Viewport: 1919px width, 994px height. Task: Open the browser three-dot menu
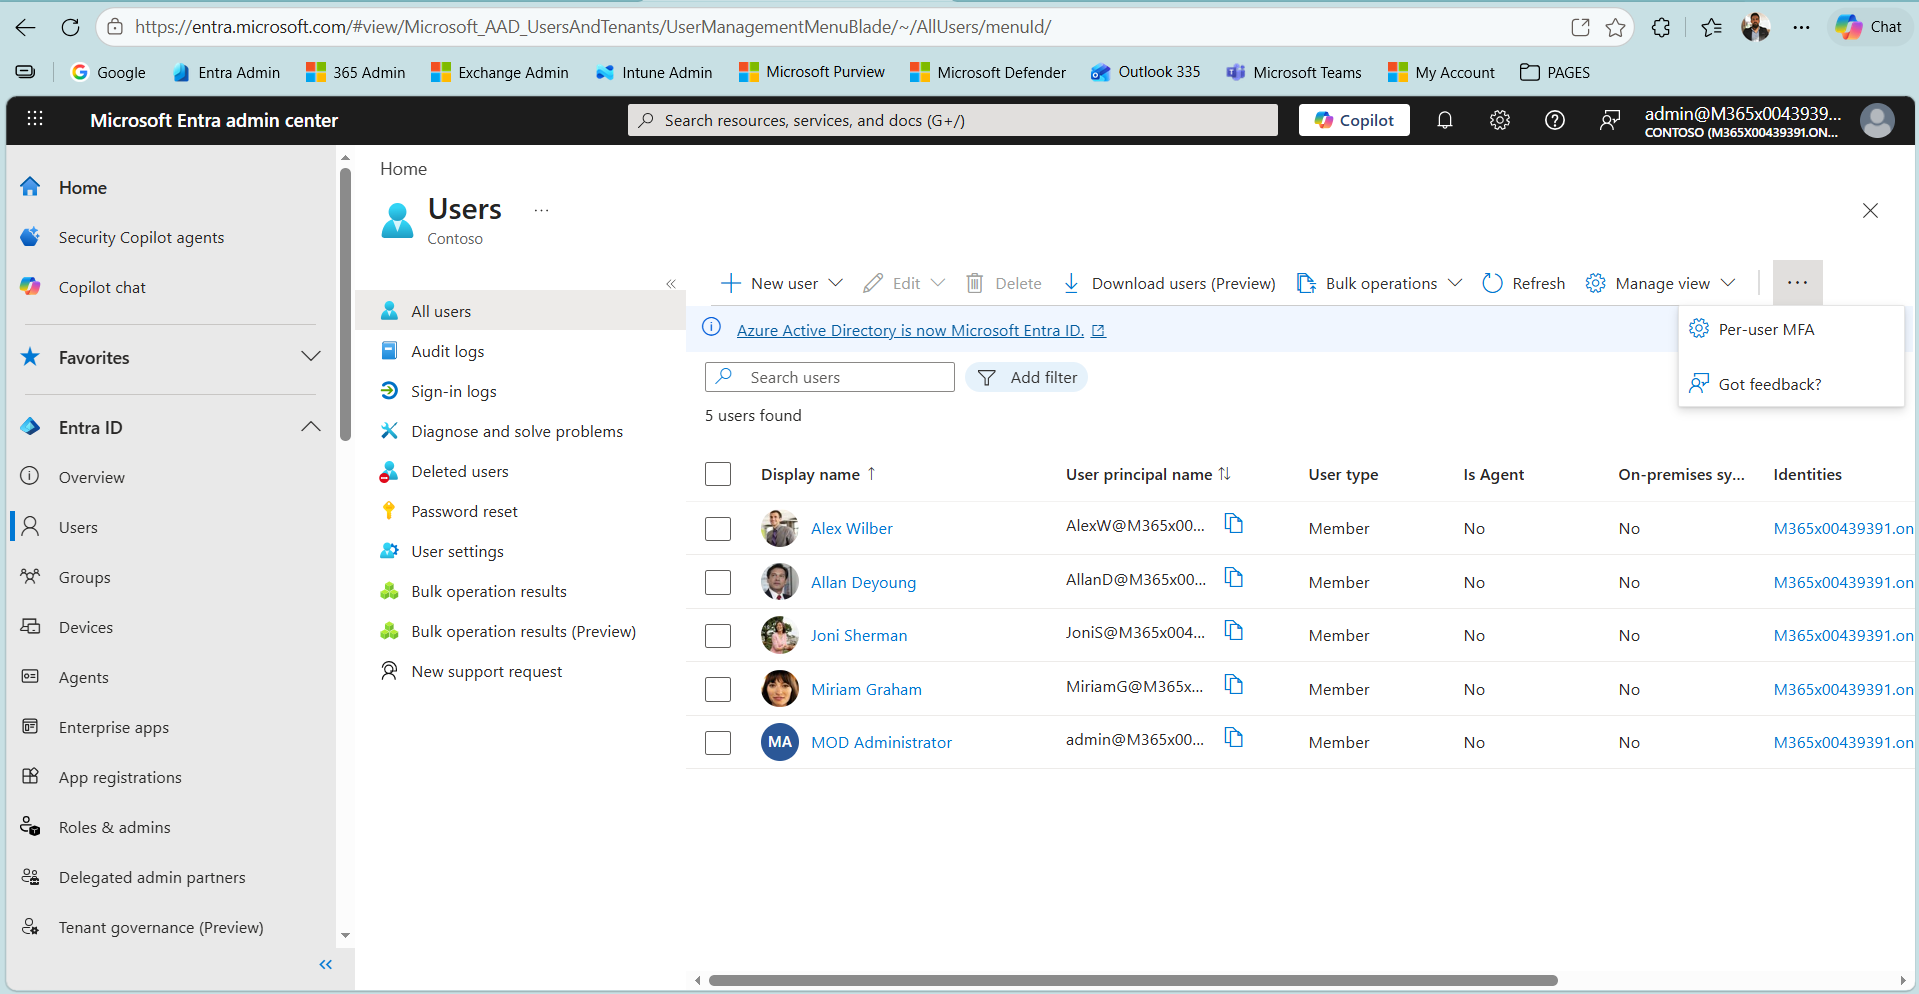(1801, 27)
